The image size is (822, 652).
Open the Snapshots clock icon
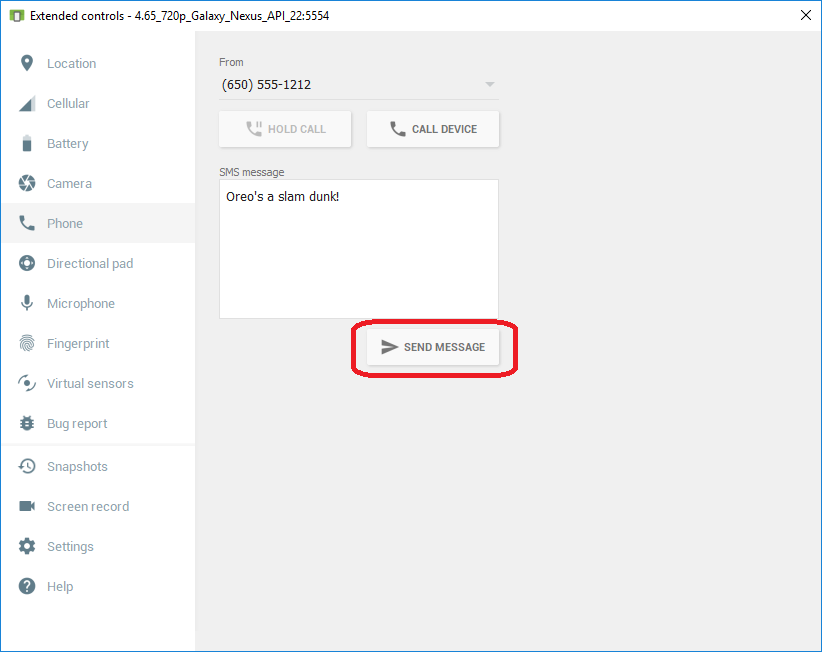pos(27,467)
